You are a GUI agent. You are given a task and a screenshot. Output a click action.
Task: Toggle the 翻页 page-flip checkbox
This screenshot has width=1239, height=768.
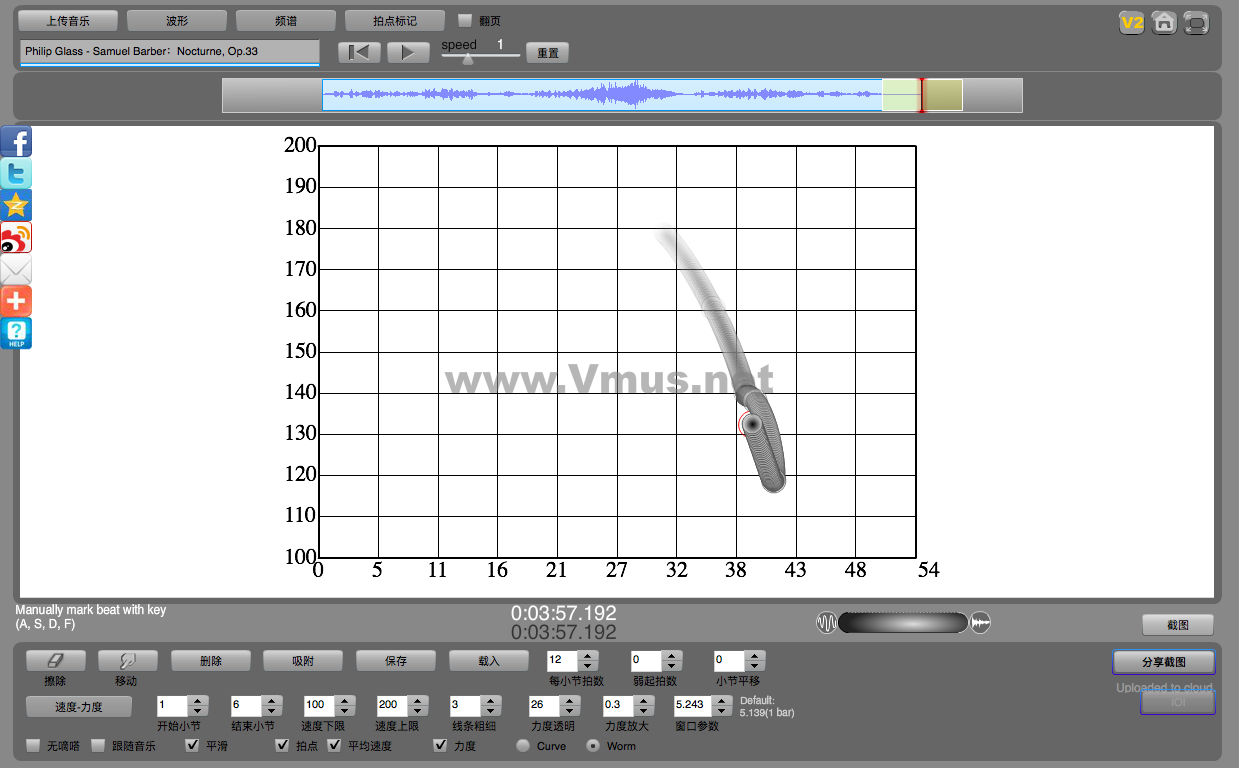pos(465,20)
